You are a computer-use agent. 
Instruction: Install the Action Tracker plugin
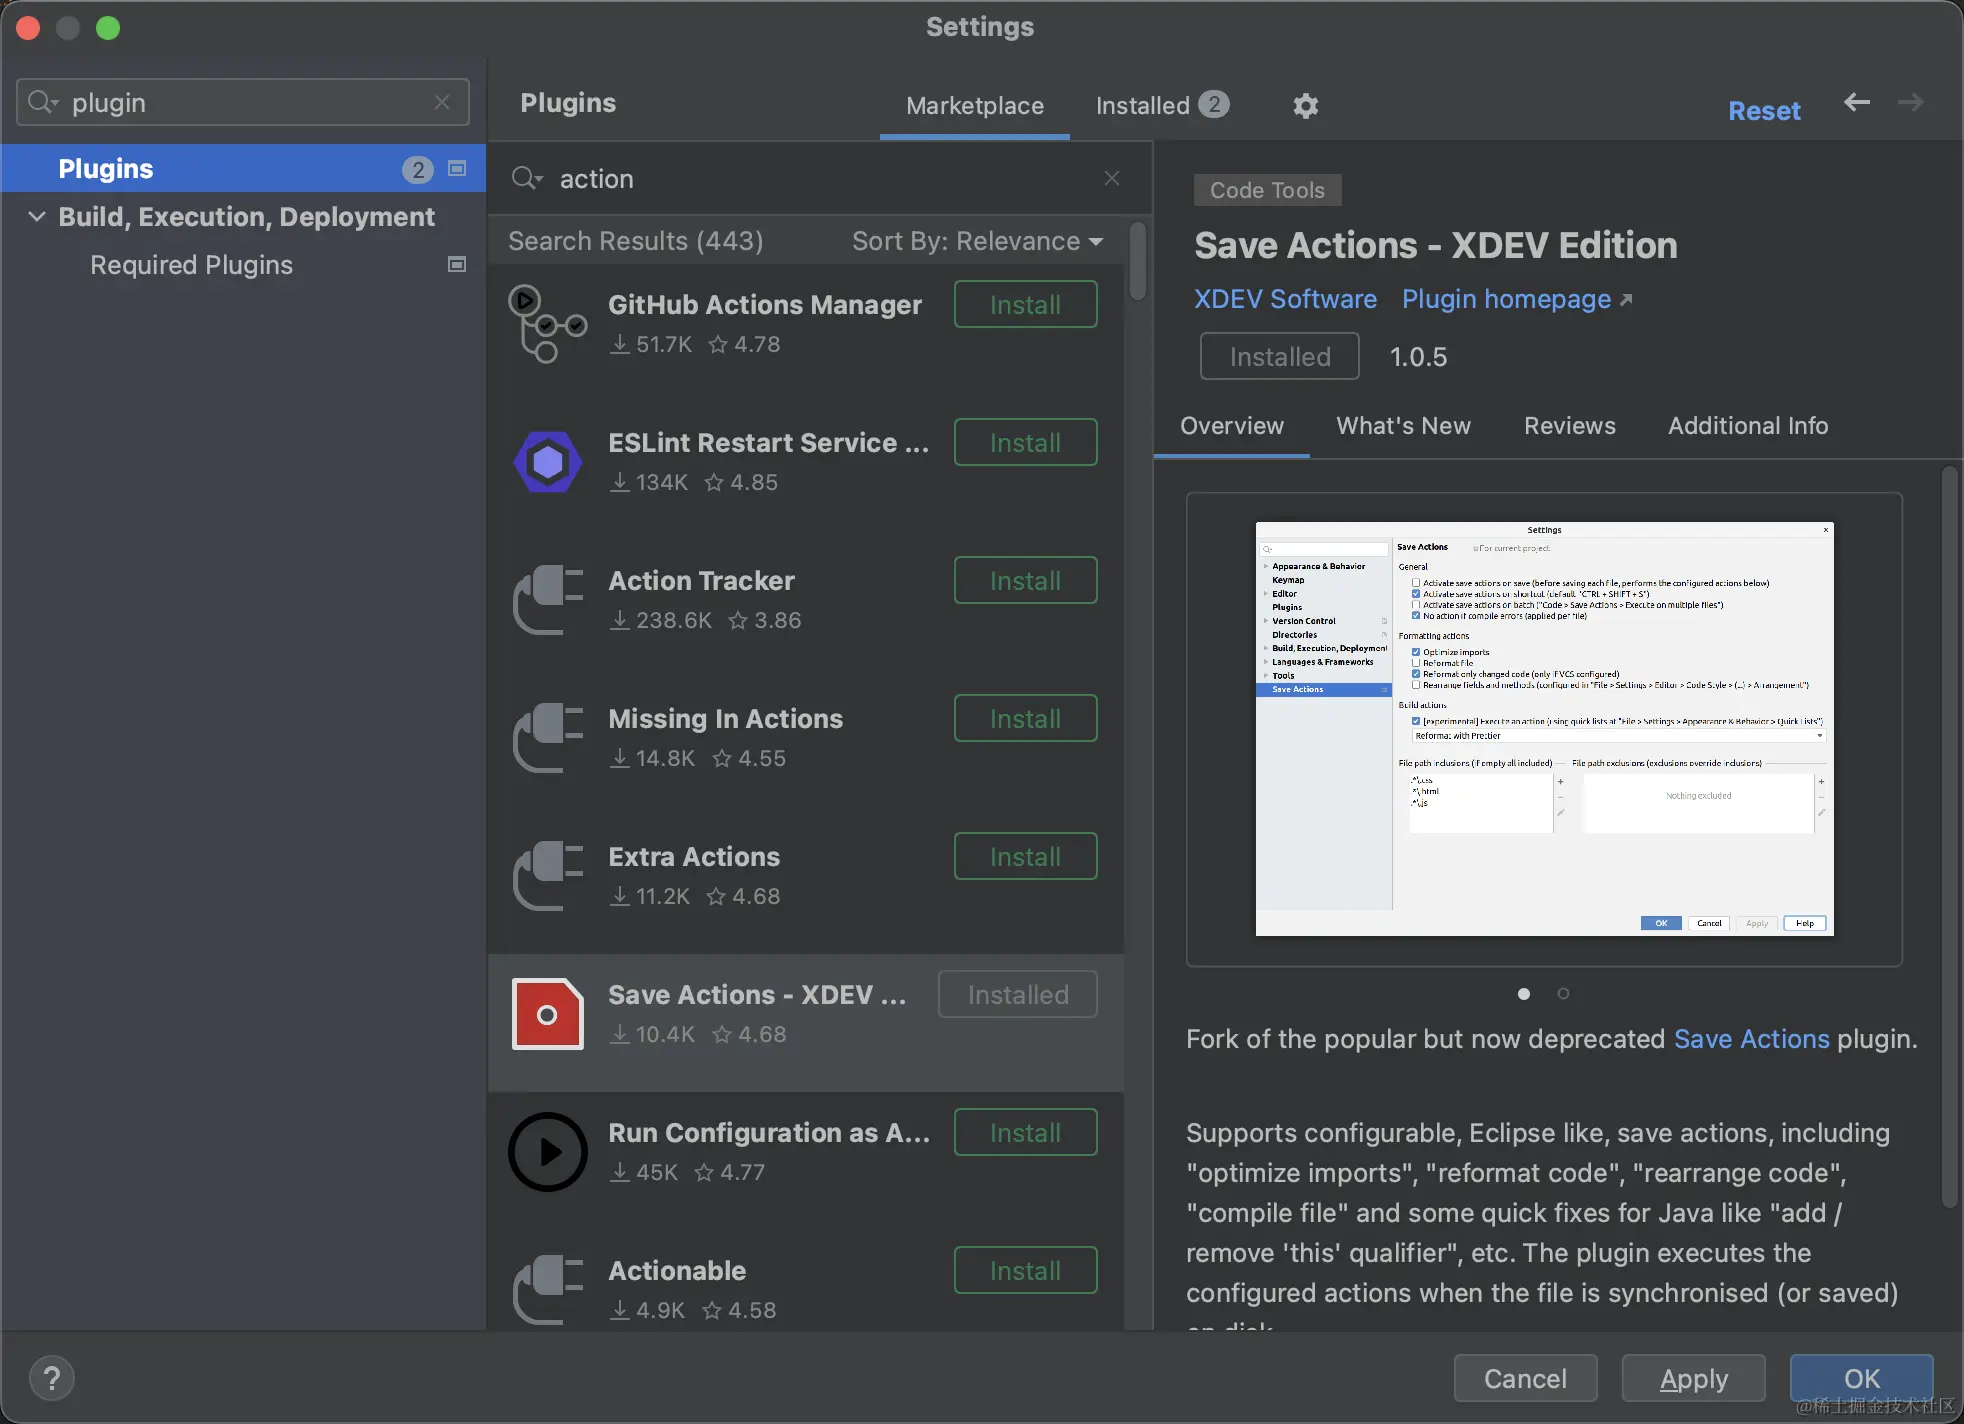pyautogui.click(x=1025, y=581)
